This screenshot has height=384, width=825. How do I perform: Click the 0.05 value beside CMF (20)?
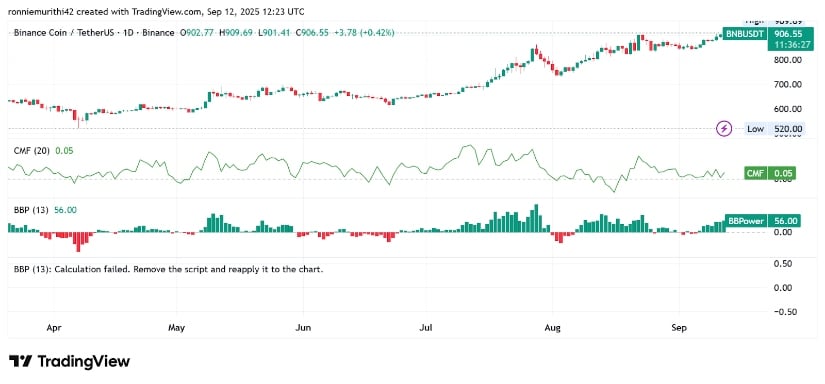64,151
